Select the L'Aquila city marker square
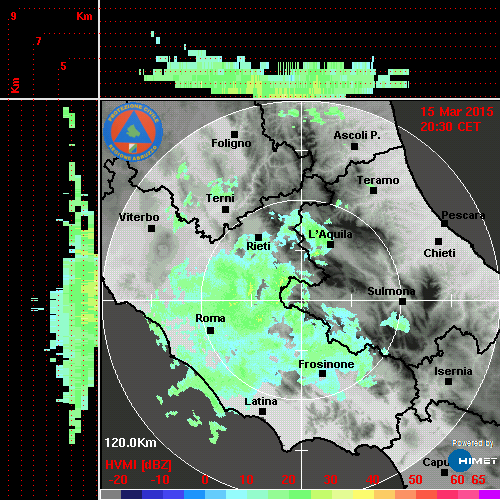The image size is (500, 500). coord(330,244)
